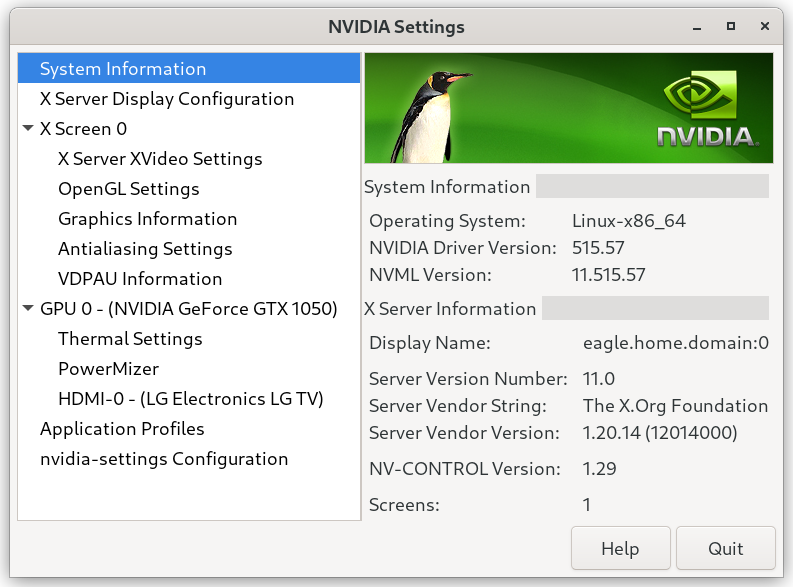Show Graphics Information page
Viewport: 793px width, 587px height.
(189, 218)
